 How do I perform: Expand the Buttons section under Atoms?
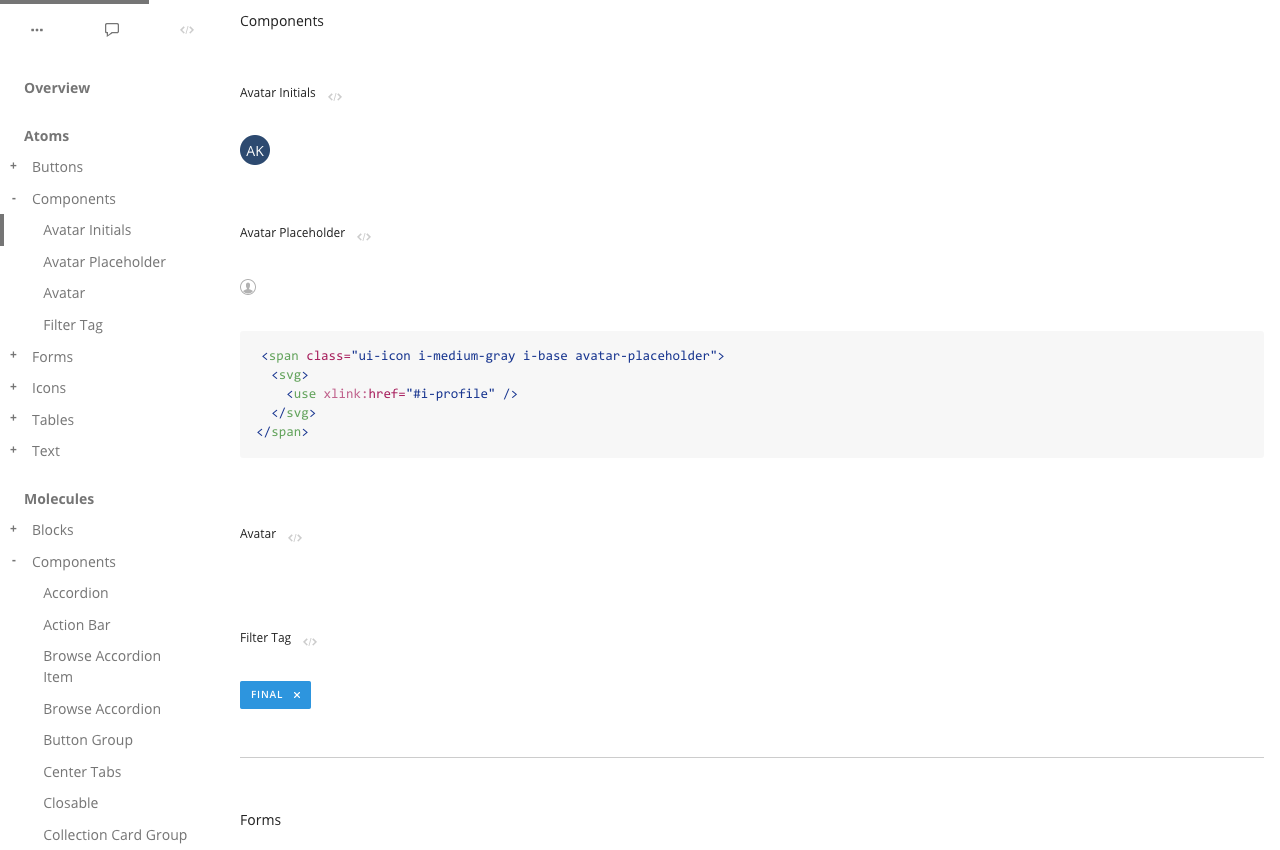[x=14, y=166]
